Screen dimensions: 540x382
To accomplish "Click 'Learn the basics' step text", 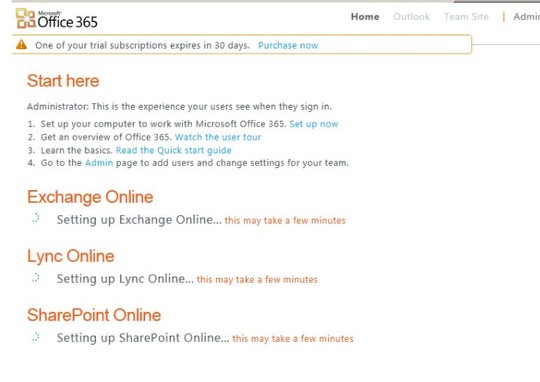I will tap(77, 150).
